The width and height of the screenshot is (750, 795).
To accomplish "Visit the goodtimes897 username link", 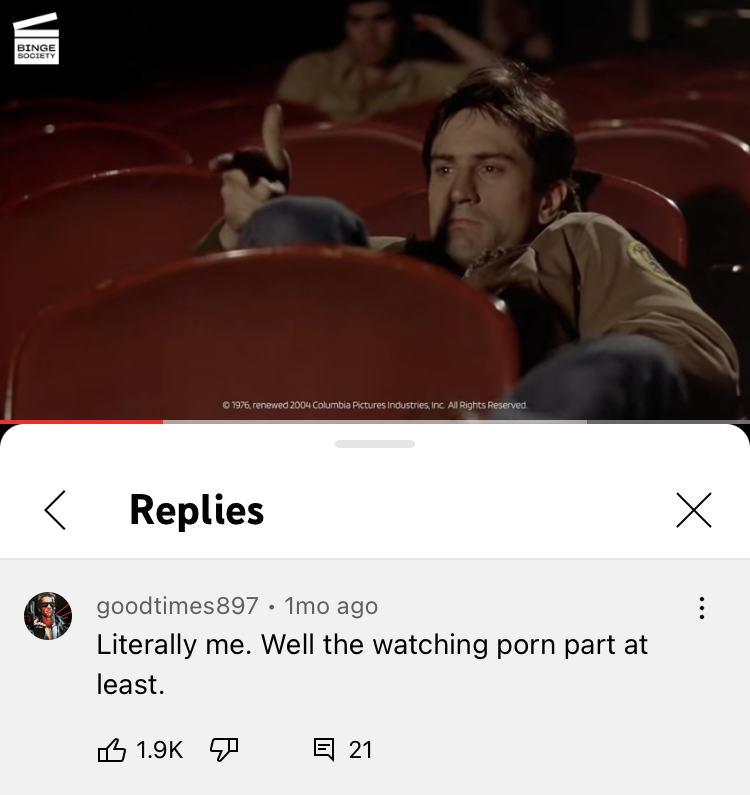I will click(x=177, y=605).
